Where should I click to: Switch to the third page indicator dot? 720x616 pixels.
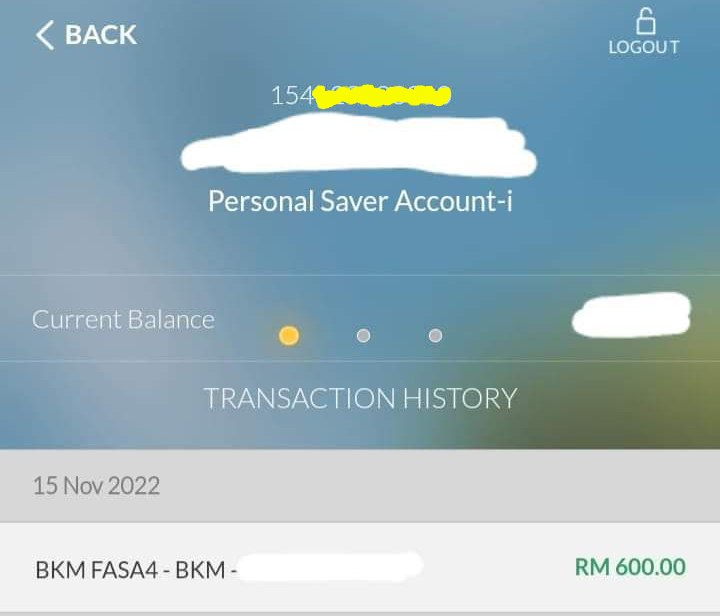435,336
